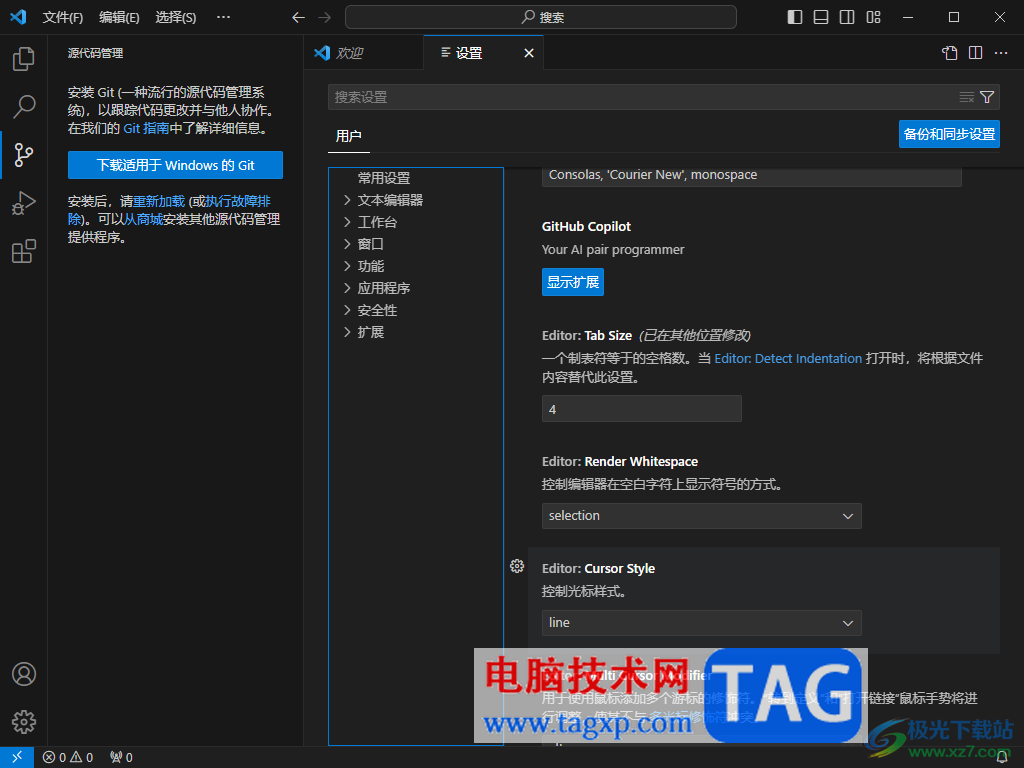
Task: Select 常用设置 in settings tree
Action: [384, 178]
